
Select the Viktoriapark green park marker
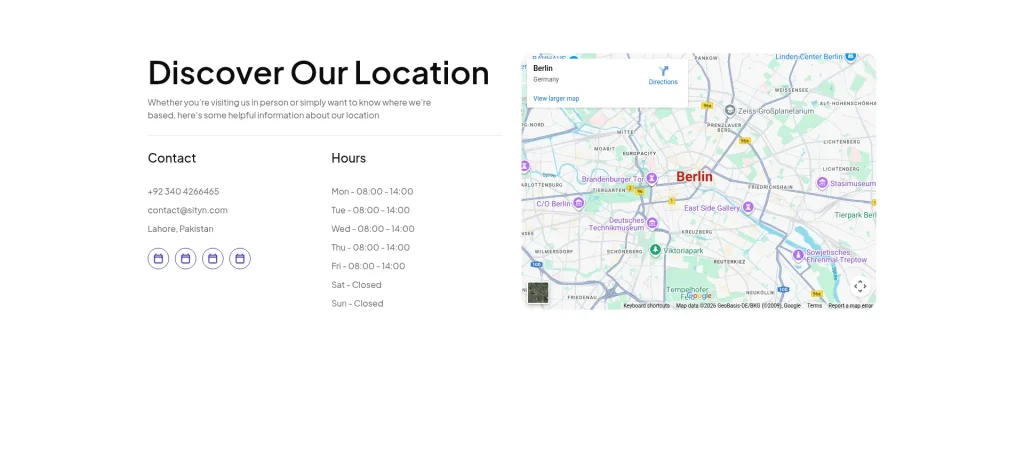coord(655,250)
